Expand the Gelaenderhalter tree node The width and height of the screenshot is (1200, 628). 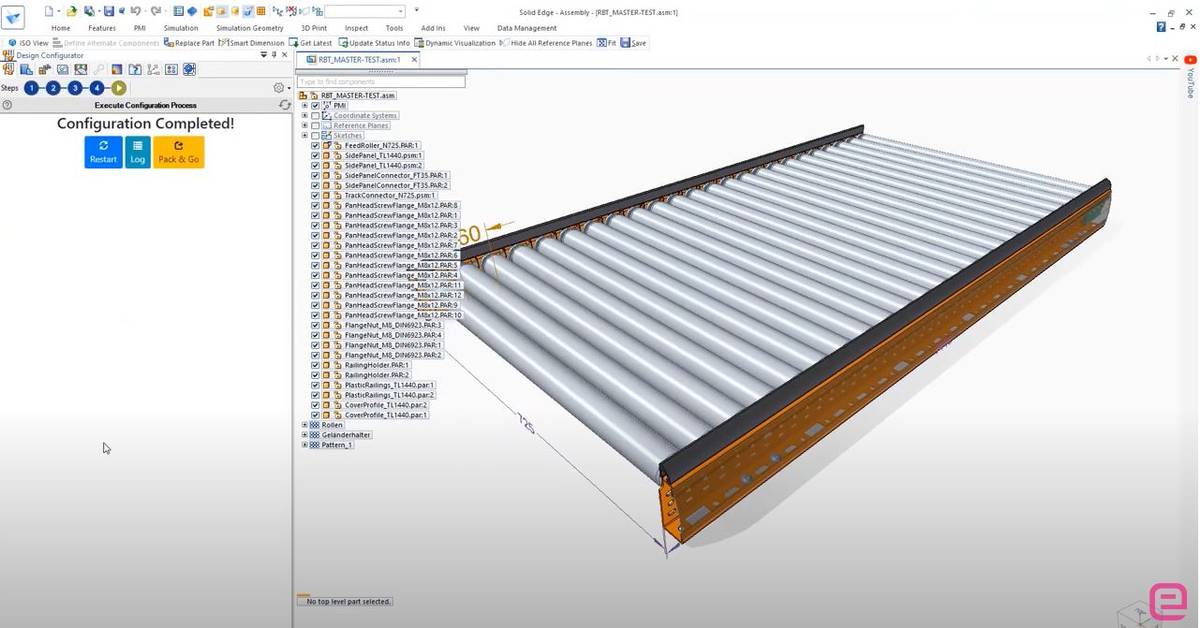pyautogui.click(x=304, y=434)
